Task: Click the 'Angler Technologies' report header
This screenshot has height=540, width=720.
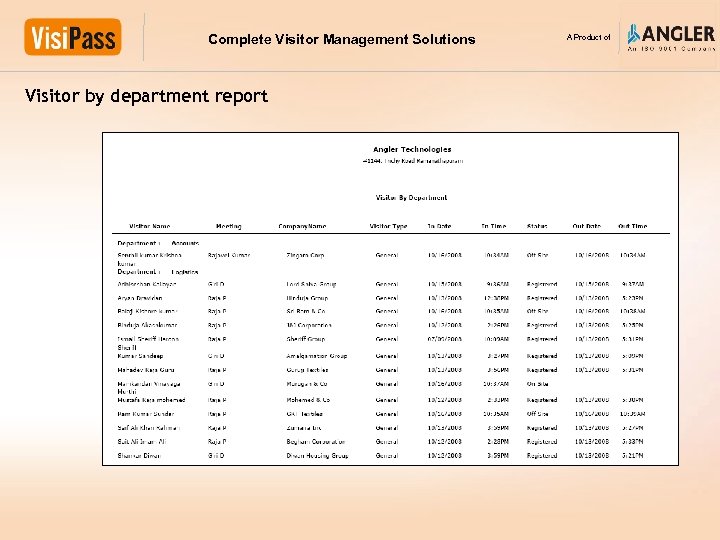Action: [412, 149]
